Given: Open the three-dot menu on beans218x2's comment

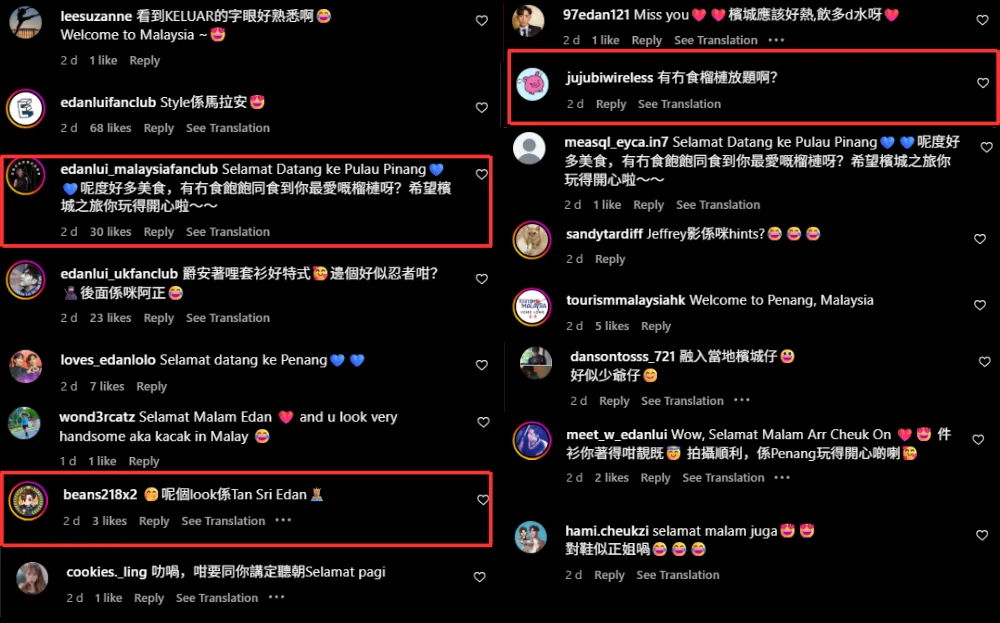Looking at the screenshot, I should (283, 520).
